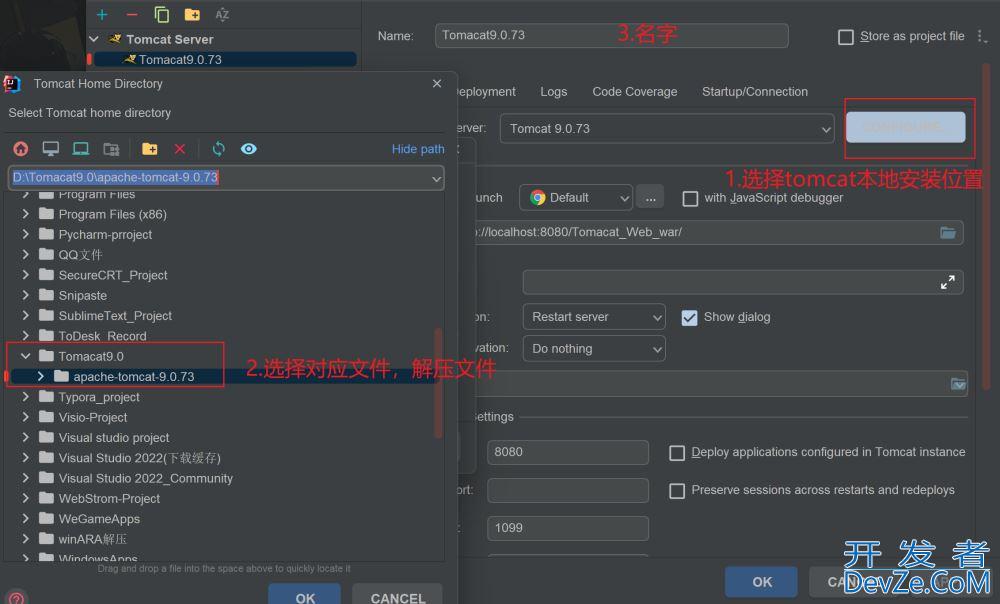This screenshot has width=1000, height=604.
Task: Click the HTTP port 8080 field
Action: pos(568,452)
